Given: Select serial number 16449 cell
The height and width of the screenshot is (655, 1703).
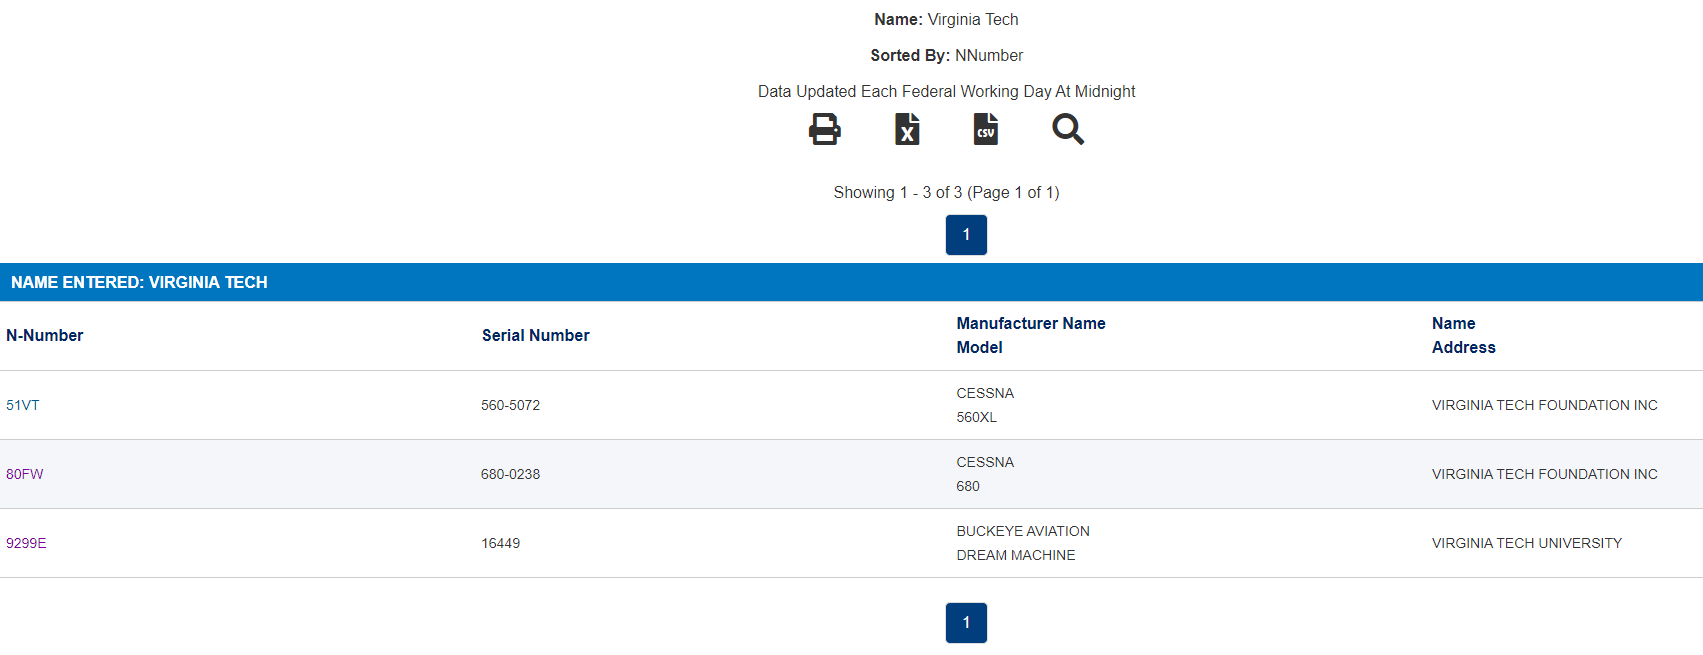Looking at the screenshot, I should point(501,543).
